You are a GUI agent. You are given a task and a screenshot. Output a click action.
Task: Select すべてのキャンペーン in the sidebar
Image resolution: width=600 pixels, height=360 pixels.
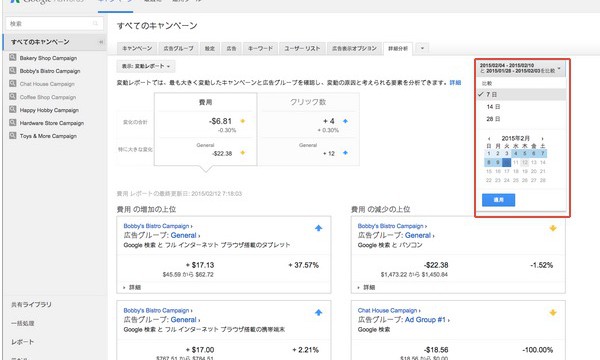click(x=40, y=42)
